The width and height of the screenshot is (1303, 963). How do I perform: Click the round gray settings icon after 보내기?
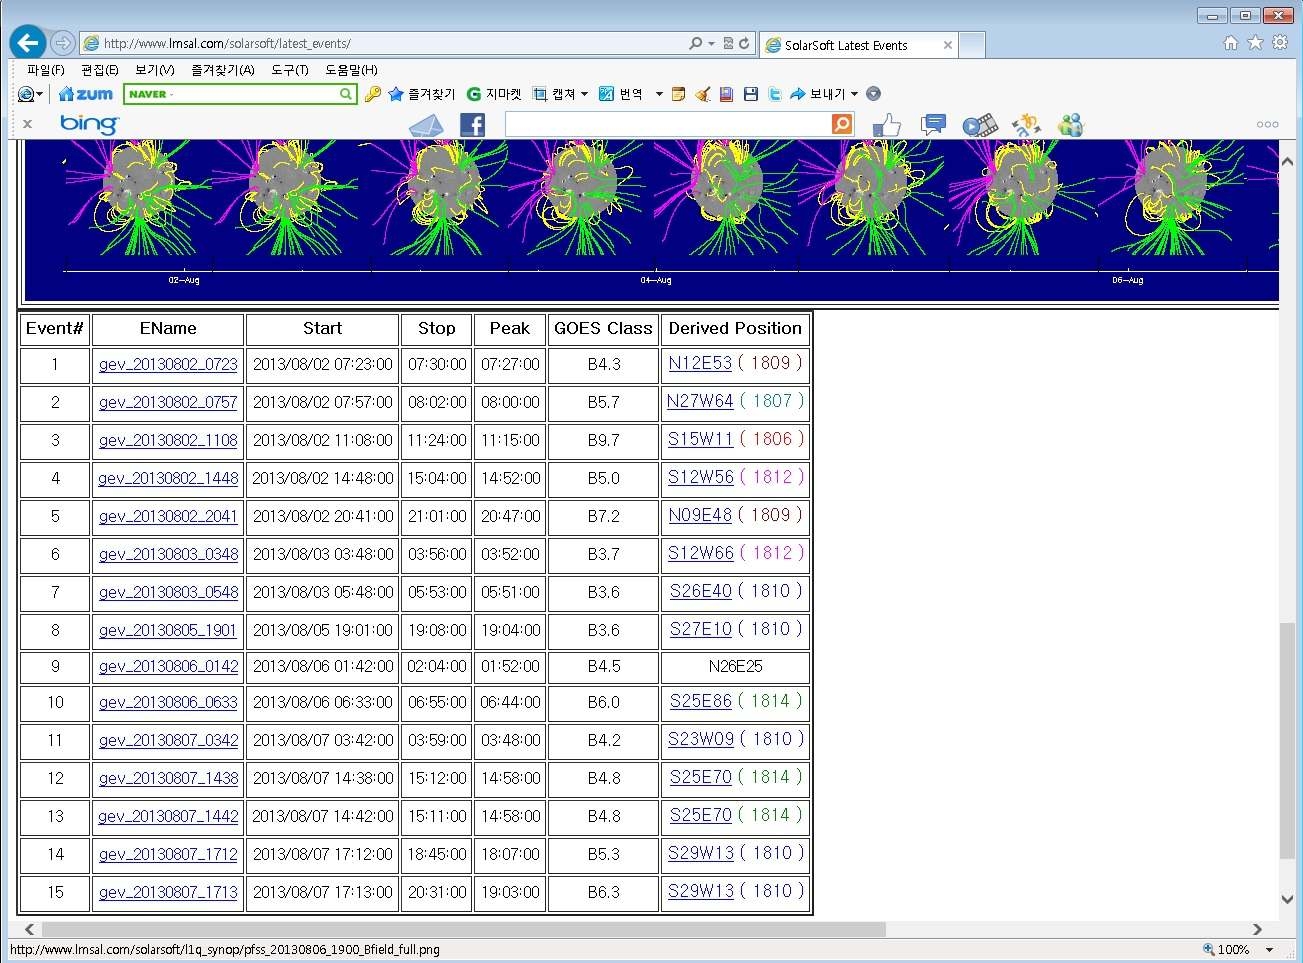[x=873, y=94]
